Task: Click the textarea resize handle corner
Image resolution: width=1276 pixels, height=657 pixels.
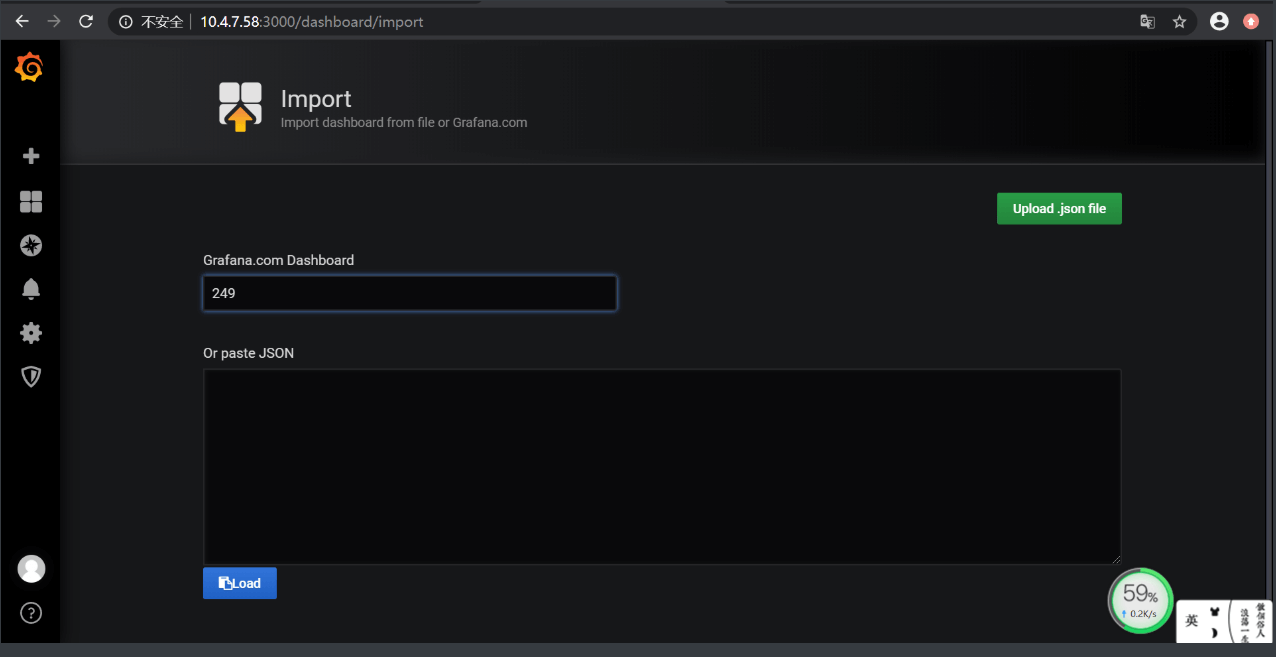Action: pos(1116,559)
